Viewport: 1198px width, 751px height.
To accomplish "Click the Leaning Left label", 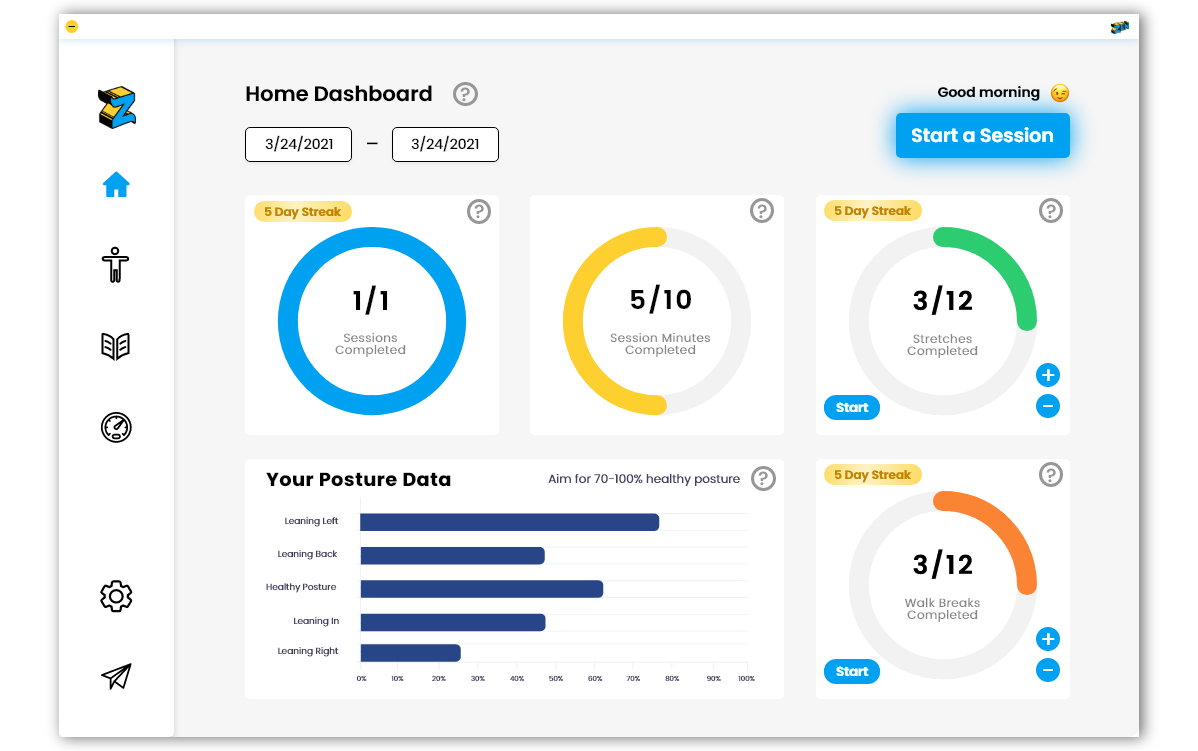I will tap(311, 521).
